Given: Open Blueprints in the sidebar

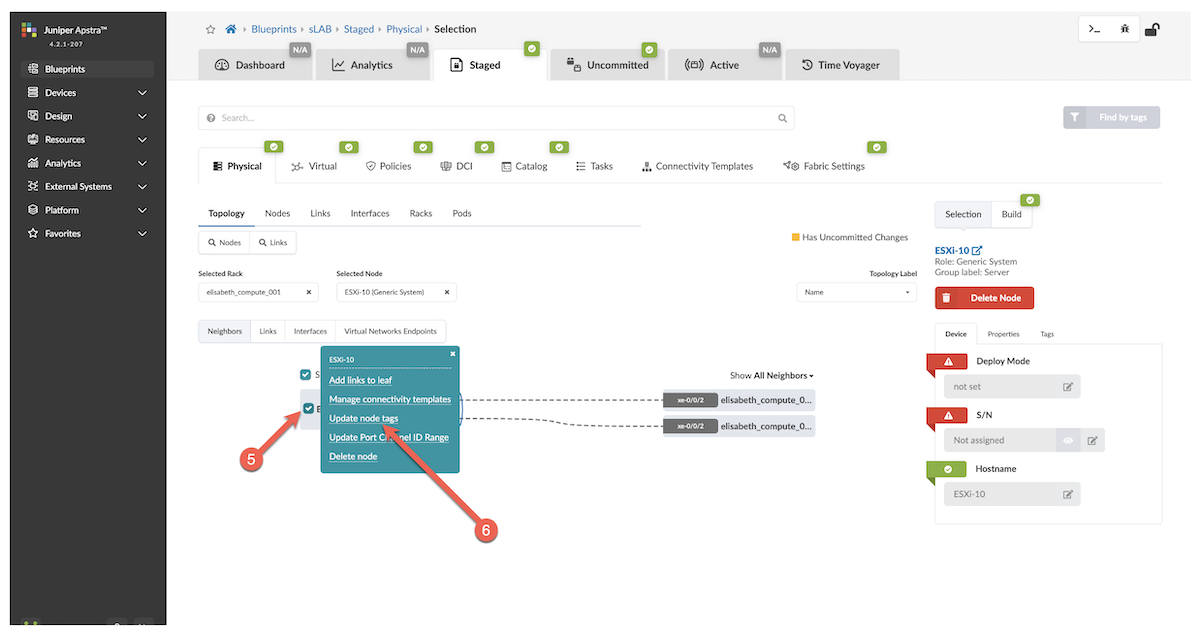Looking at the screenshot, I should pyautogui.click(x=88, y=69).
